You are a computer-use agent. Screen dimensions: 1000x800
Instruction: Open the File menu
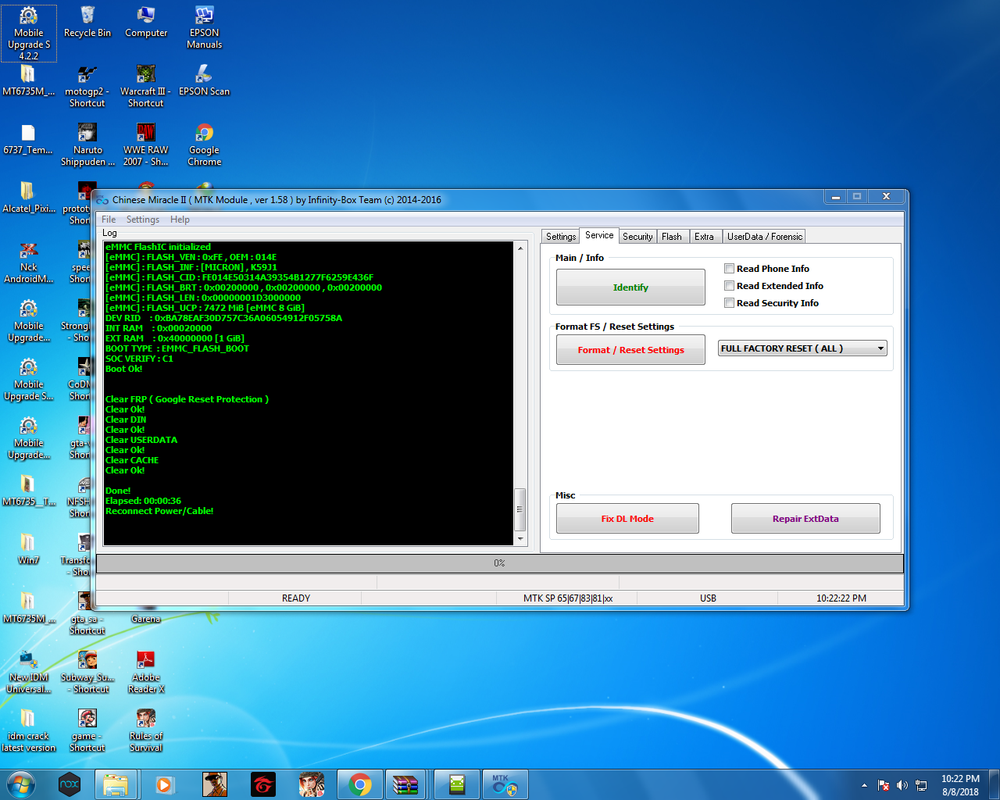click(108, 219)
